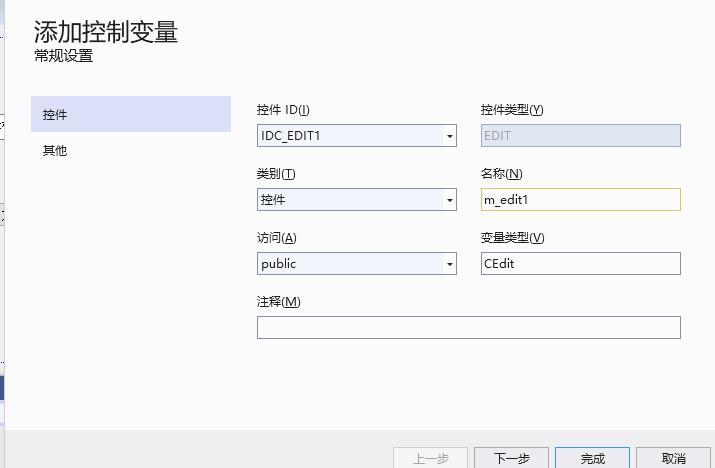Switch to the 其他 tab
715x468 pixels.
pyautogui.click(x=55, y=151)
